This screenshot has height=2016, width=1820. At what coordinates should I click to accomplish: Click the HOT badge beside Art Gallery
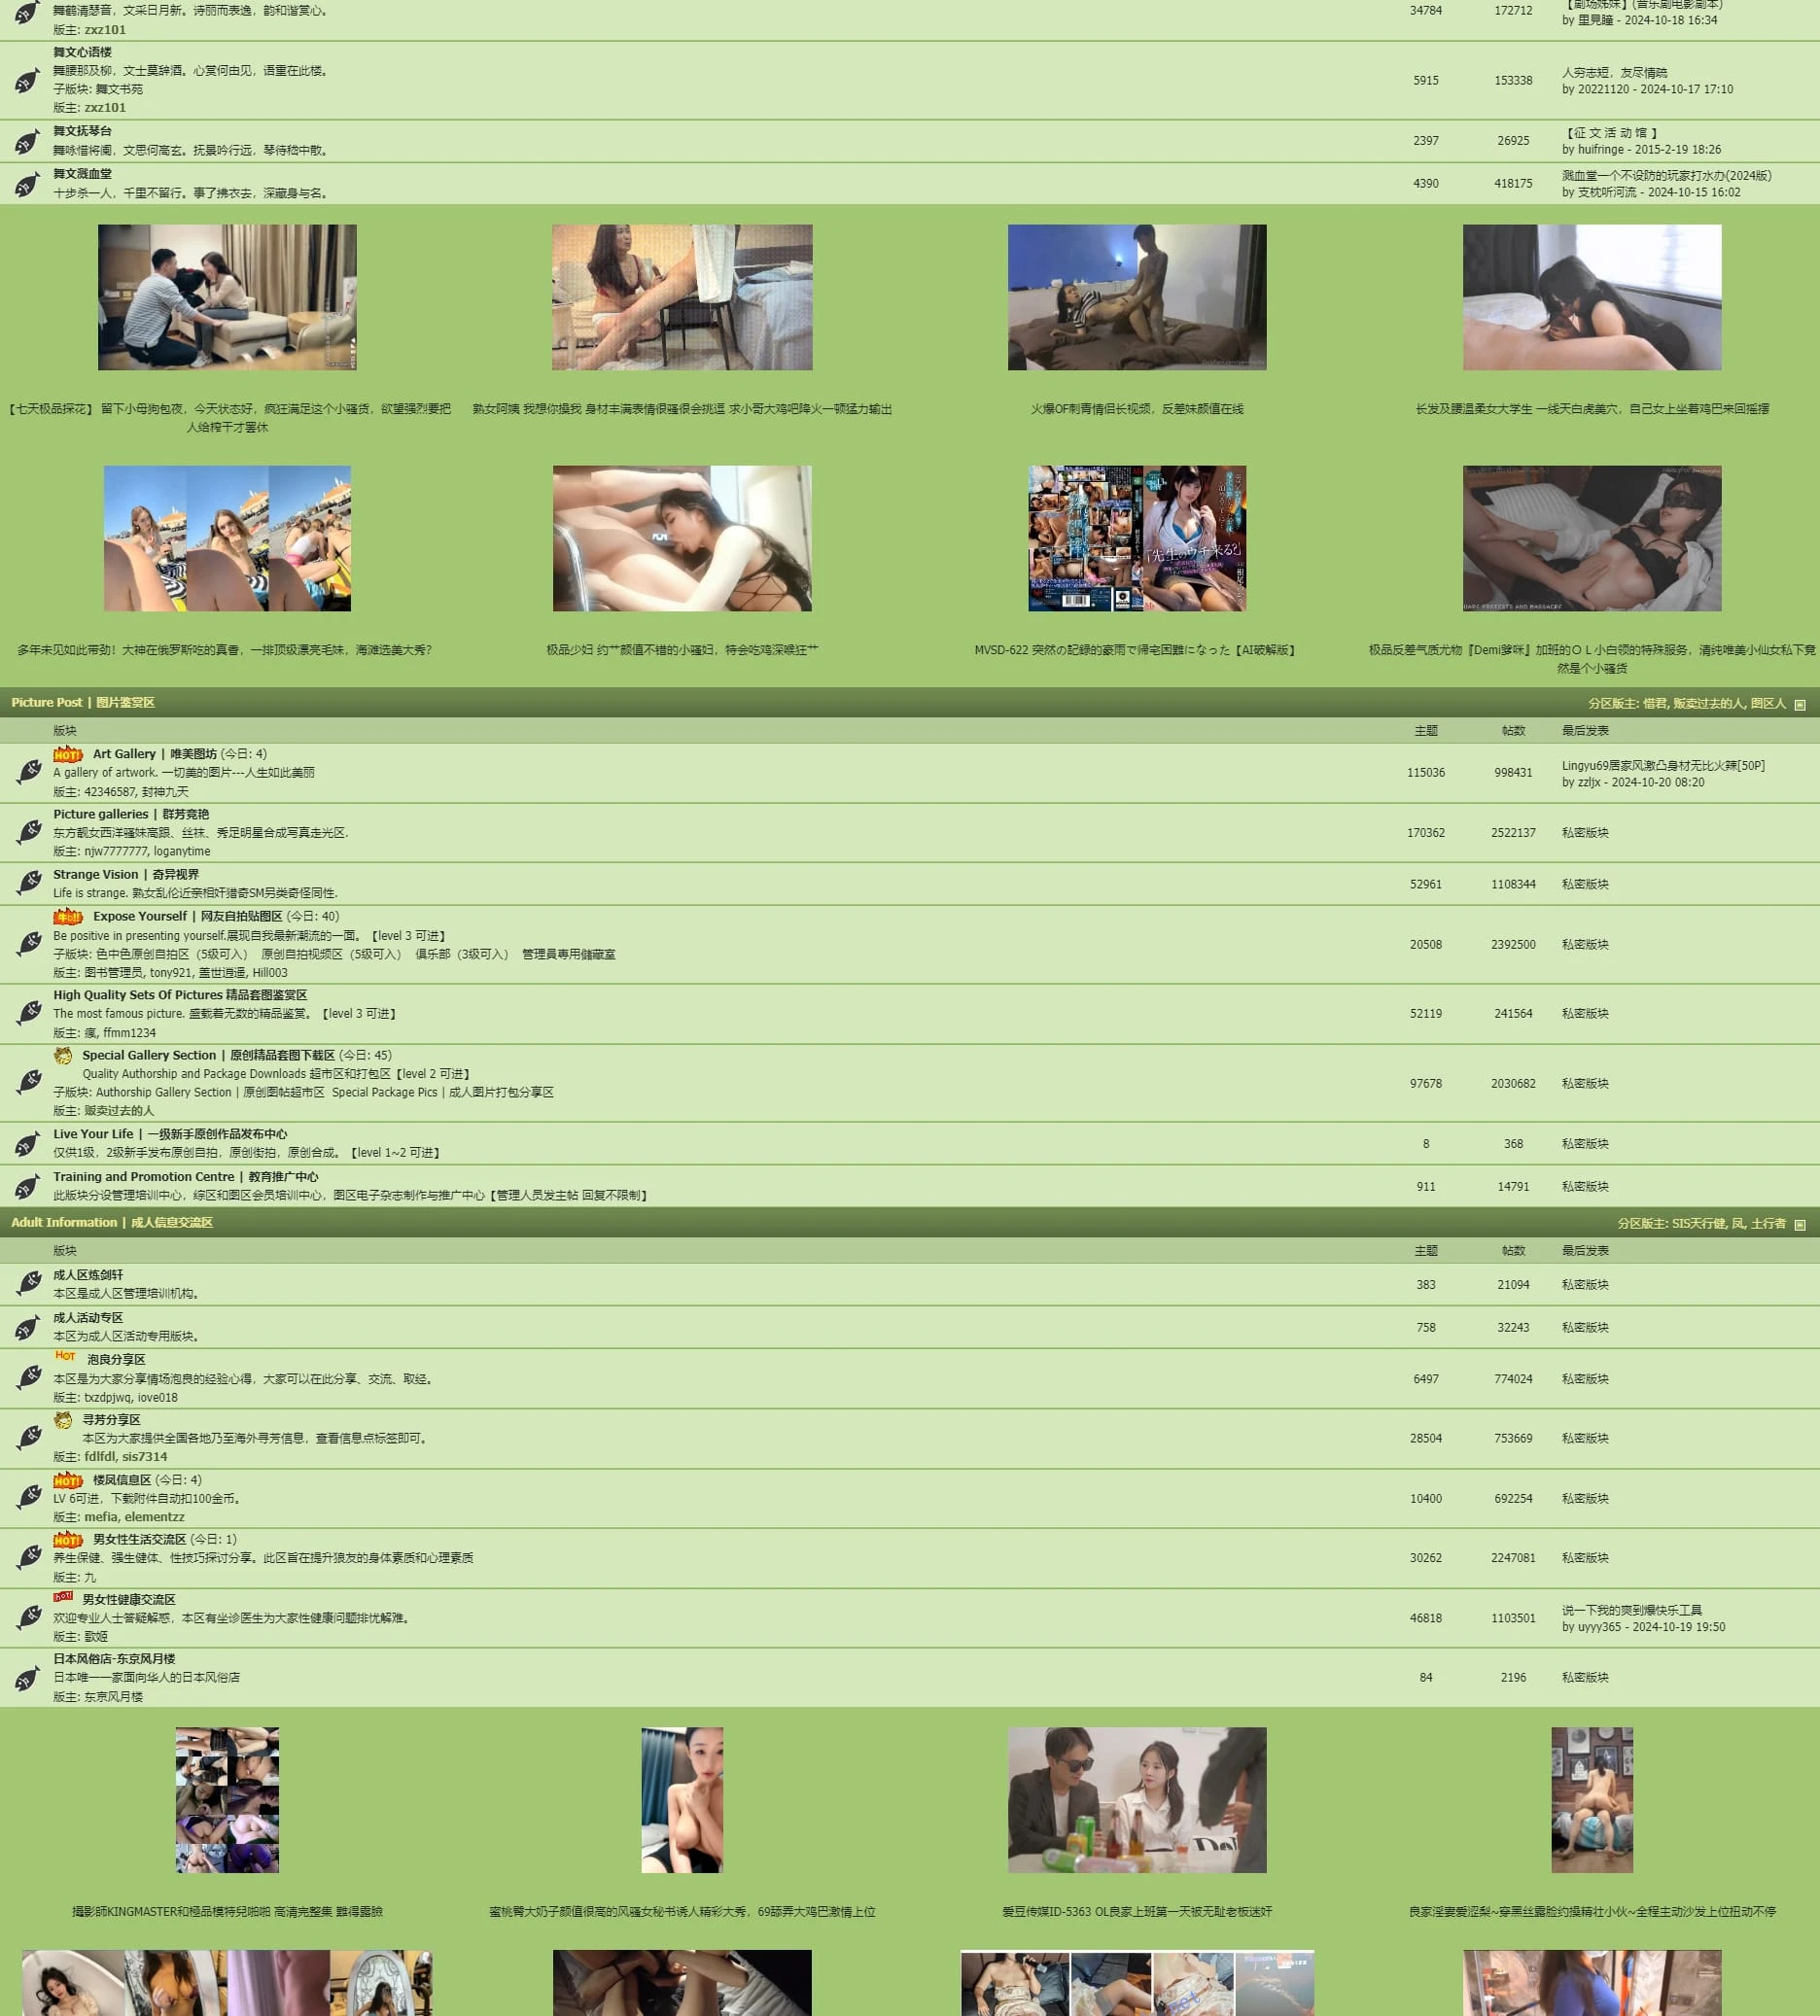68,754
